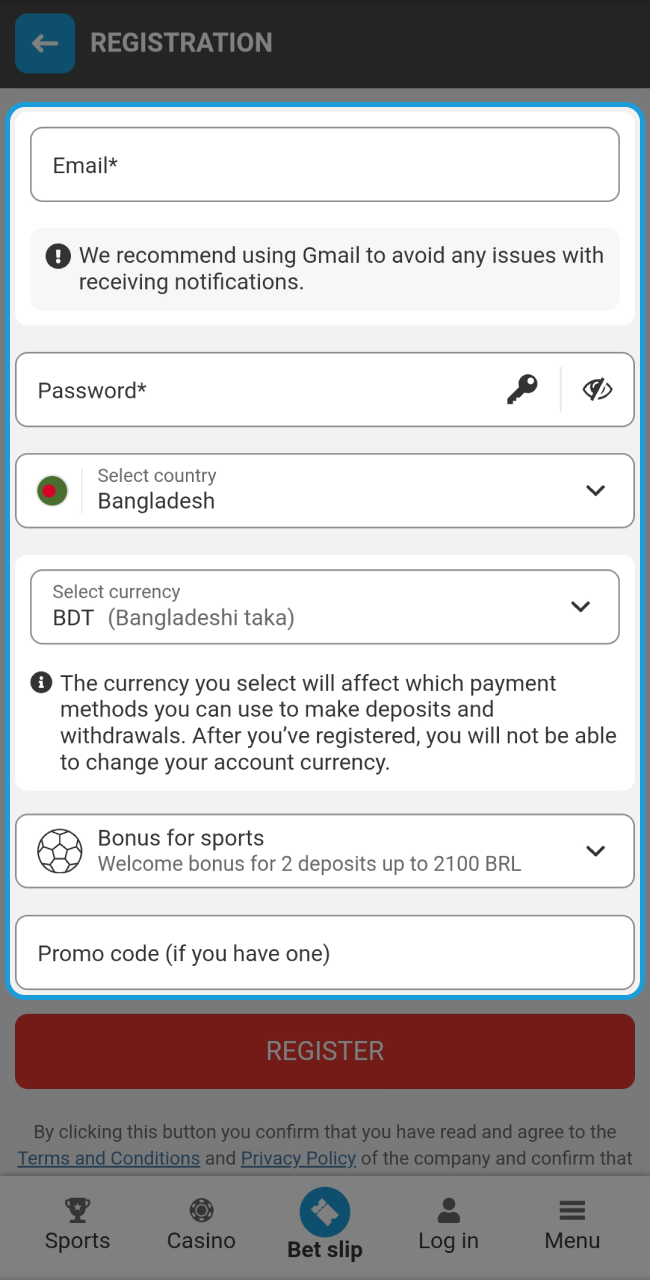Image resolution: width=650 pixels, height=1280 pixels.
Task: Expand the Select country dropdown
Action: (595, 491)
